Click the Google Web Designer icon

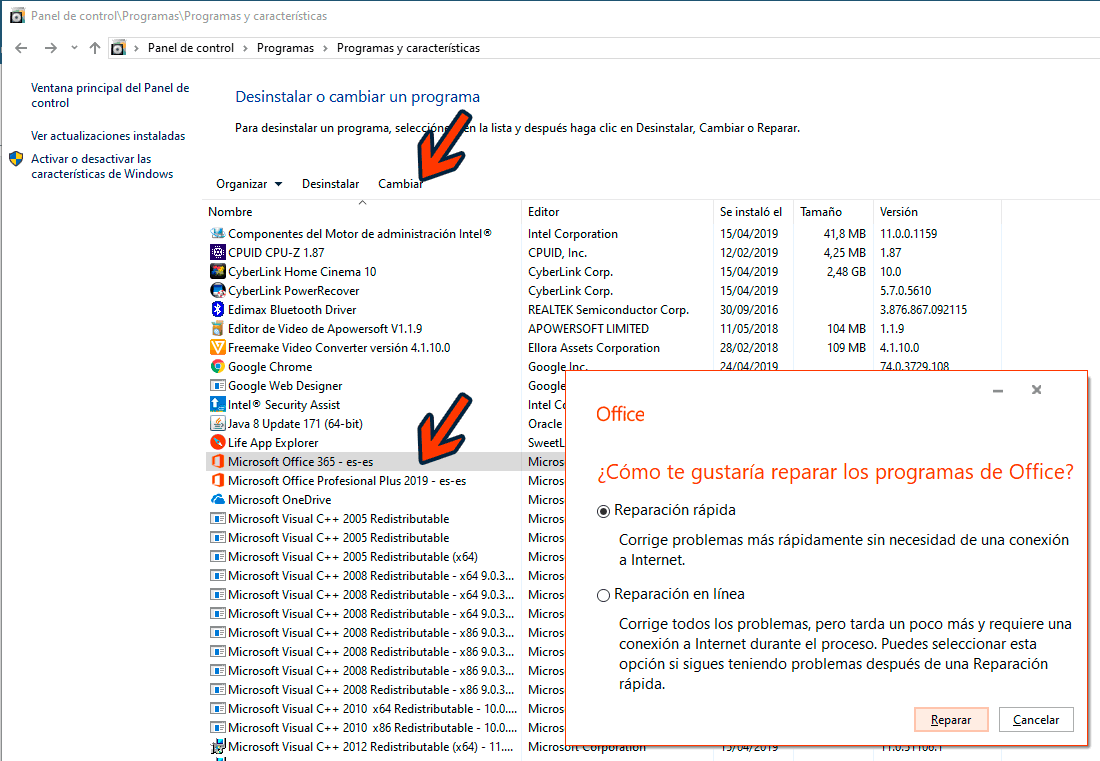point(217,385)
